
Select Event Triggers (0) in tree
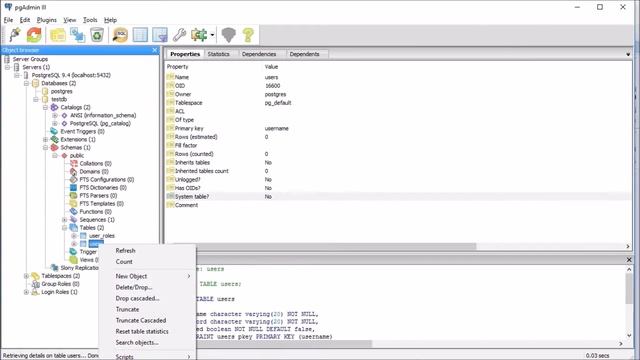click(82, 131)
